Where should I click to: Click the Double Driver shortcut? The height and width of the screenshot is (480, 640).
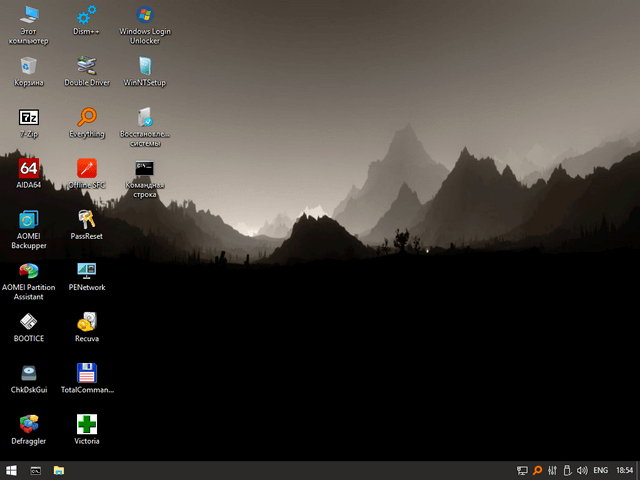(87, 66)
